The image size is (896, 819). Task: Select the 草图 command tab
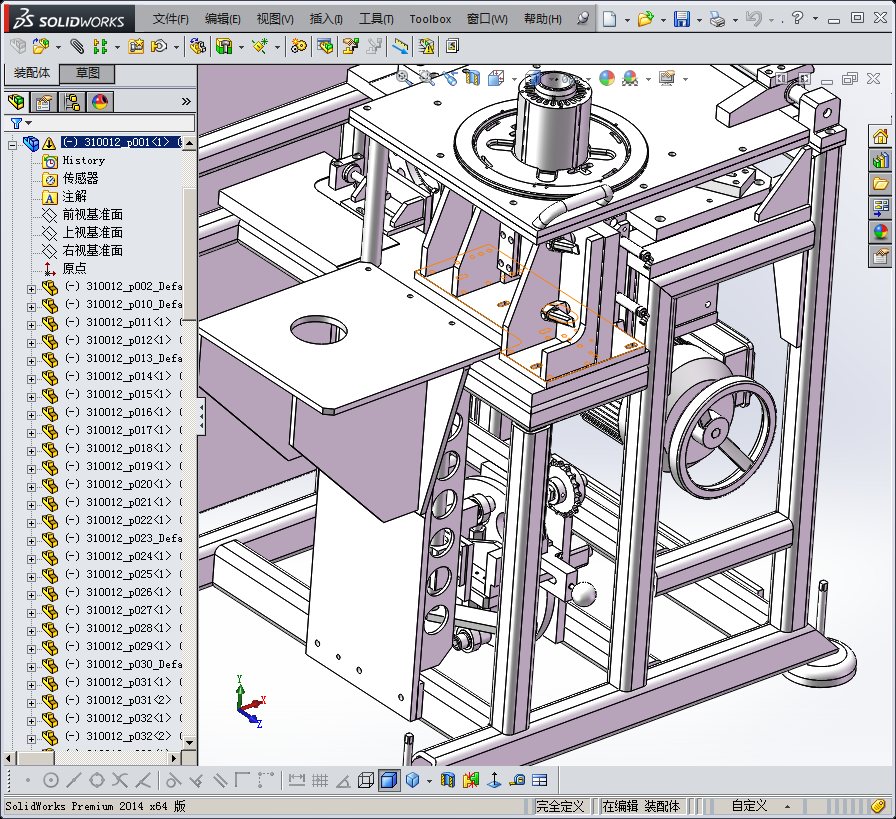coord(88,73)
